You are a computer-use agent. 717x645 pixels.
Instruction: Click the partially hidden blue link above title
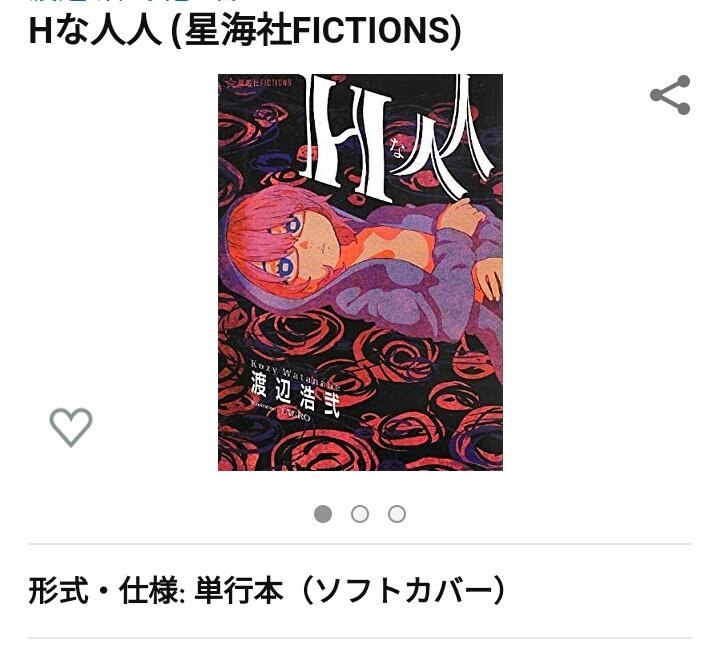coord(133,1)
